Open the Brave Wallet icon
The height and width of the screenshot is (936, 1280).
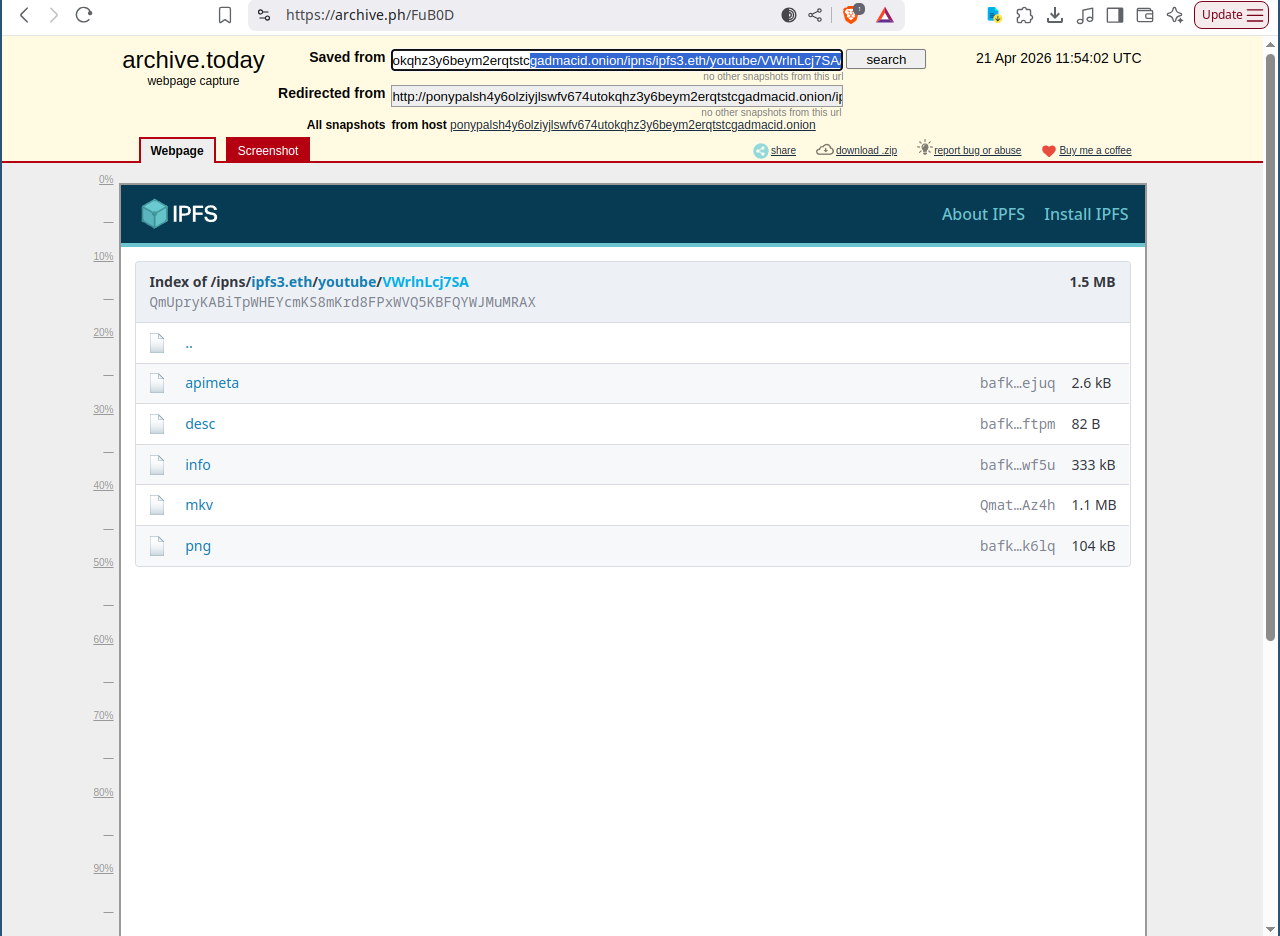pos(1145,15)
